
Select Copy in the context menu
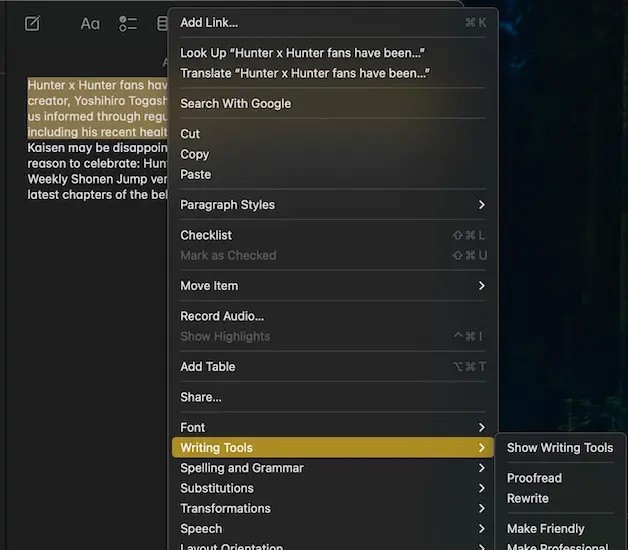(x=195, y=154)
